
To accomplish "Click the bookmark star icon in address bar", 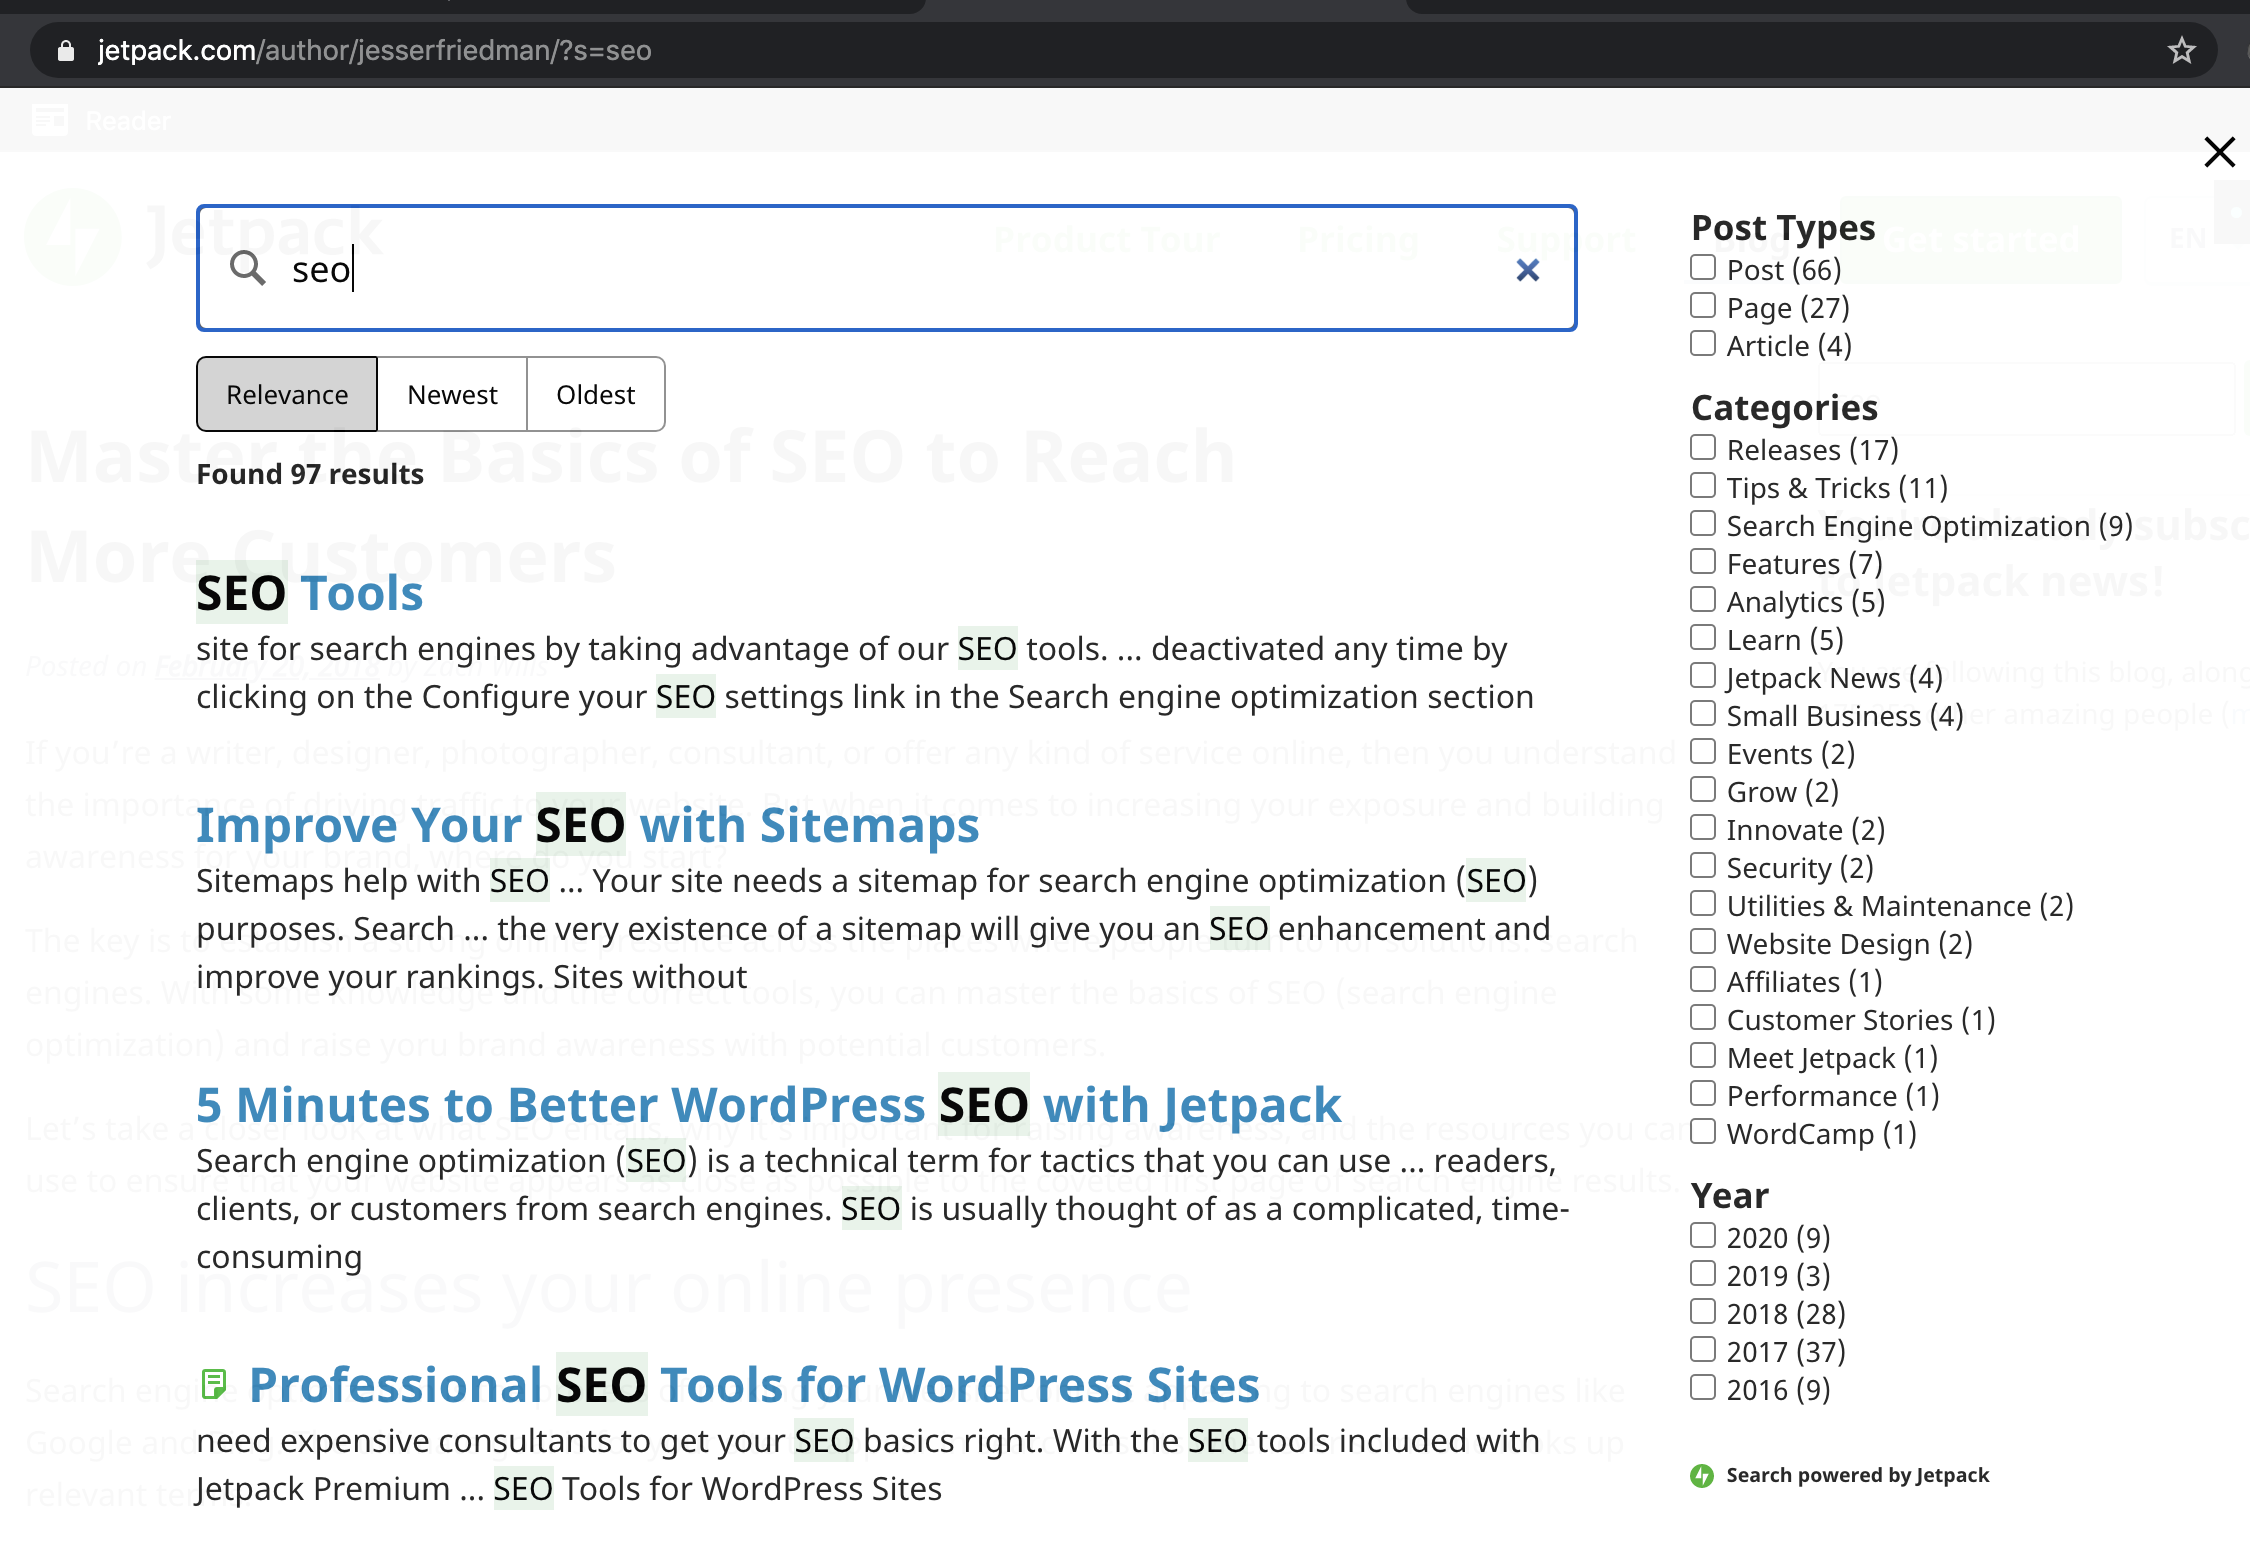I will click(2182, 50).
